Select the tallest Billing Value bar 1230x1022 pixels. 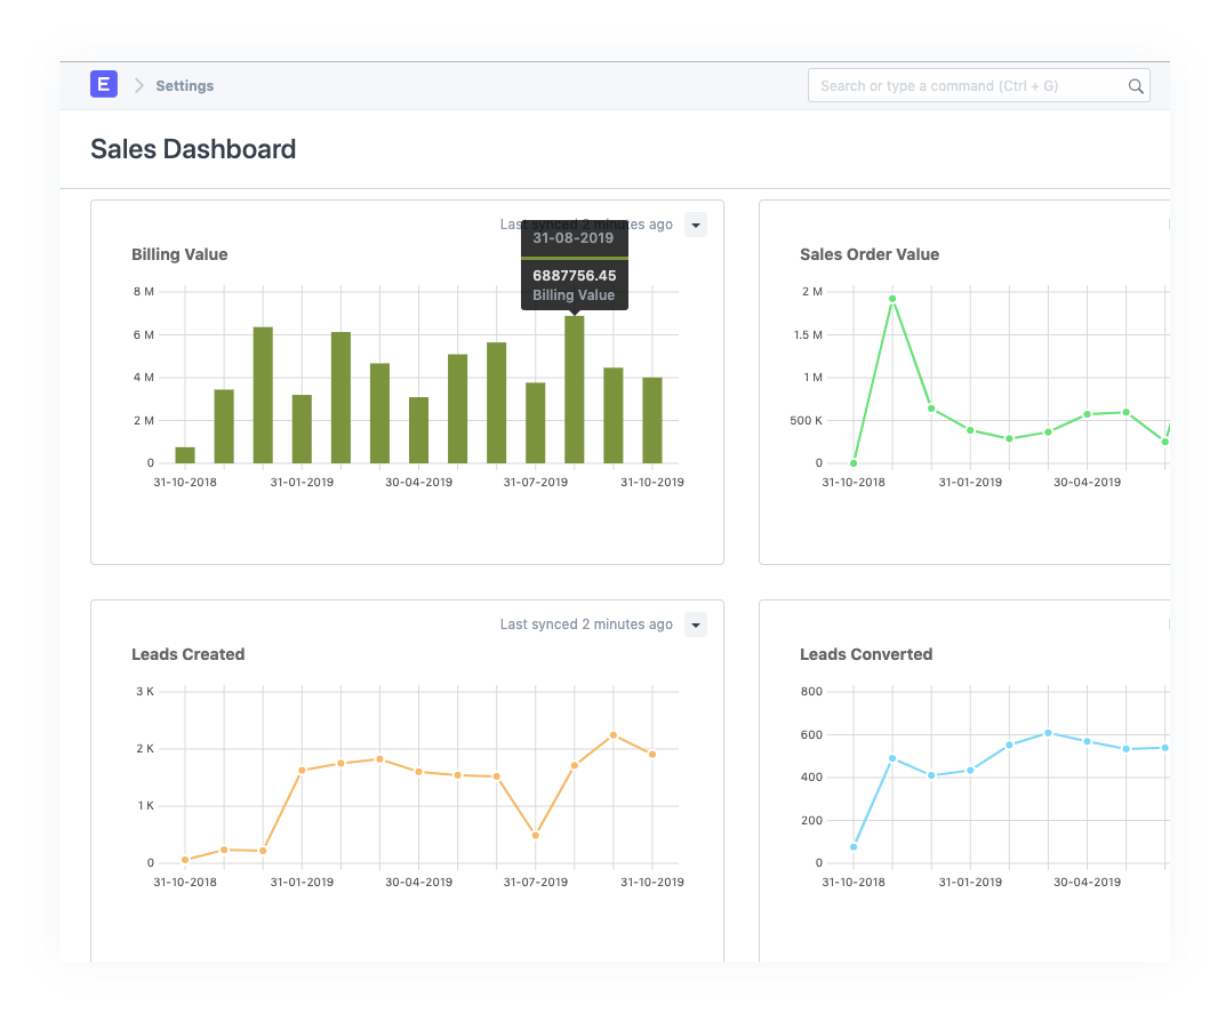574,389
